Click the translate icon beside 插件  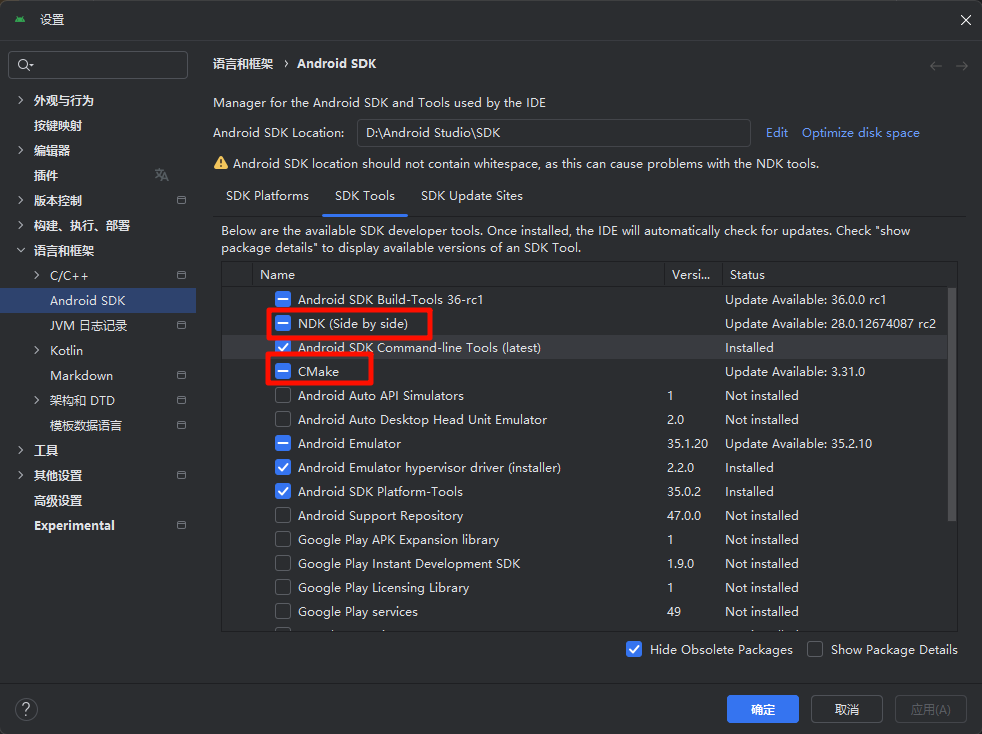tap(161, 175)
